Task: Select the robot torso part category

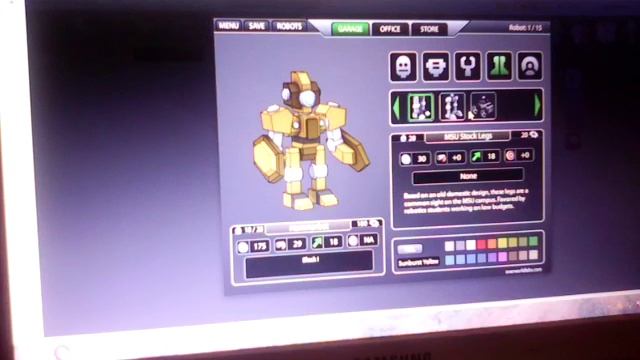Action: pyautogui.click(x=436, y=67)
